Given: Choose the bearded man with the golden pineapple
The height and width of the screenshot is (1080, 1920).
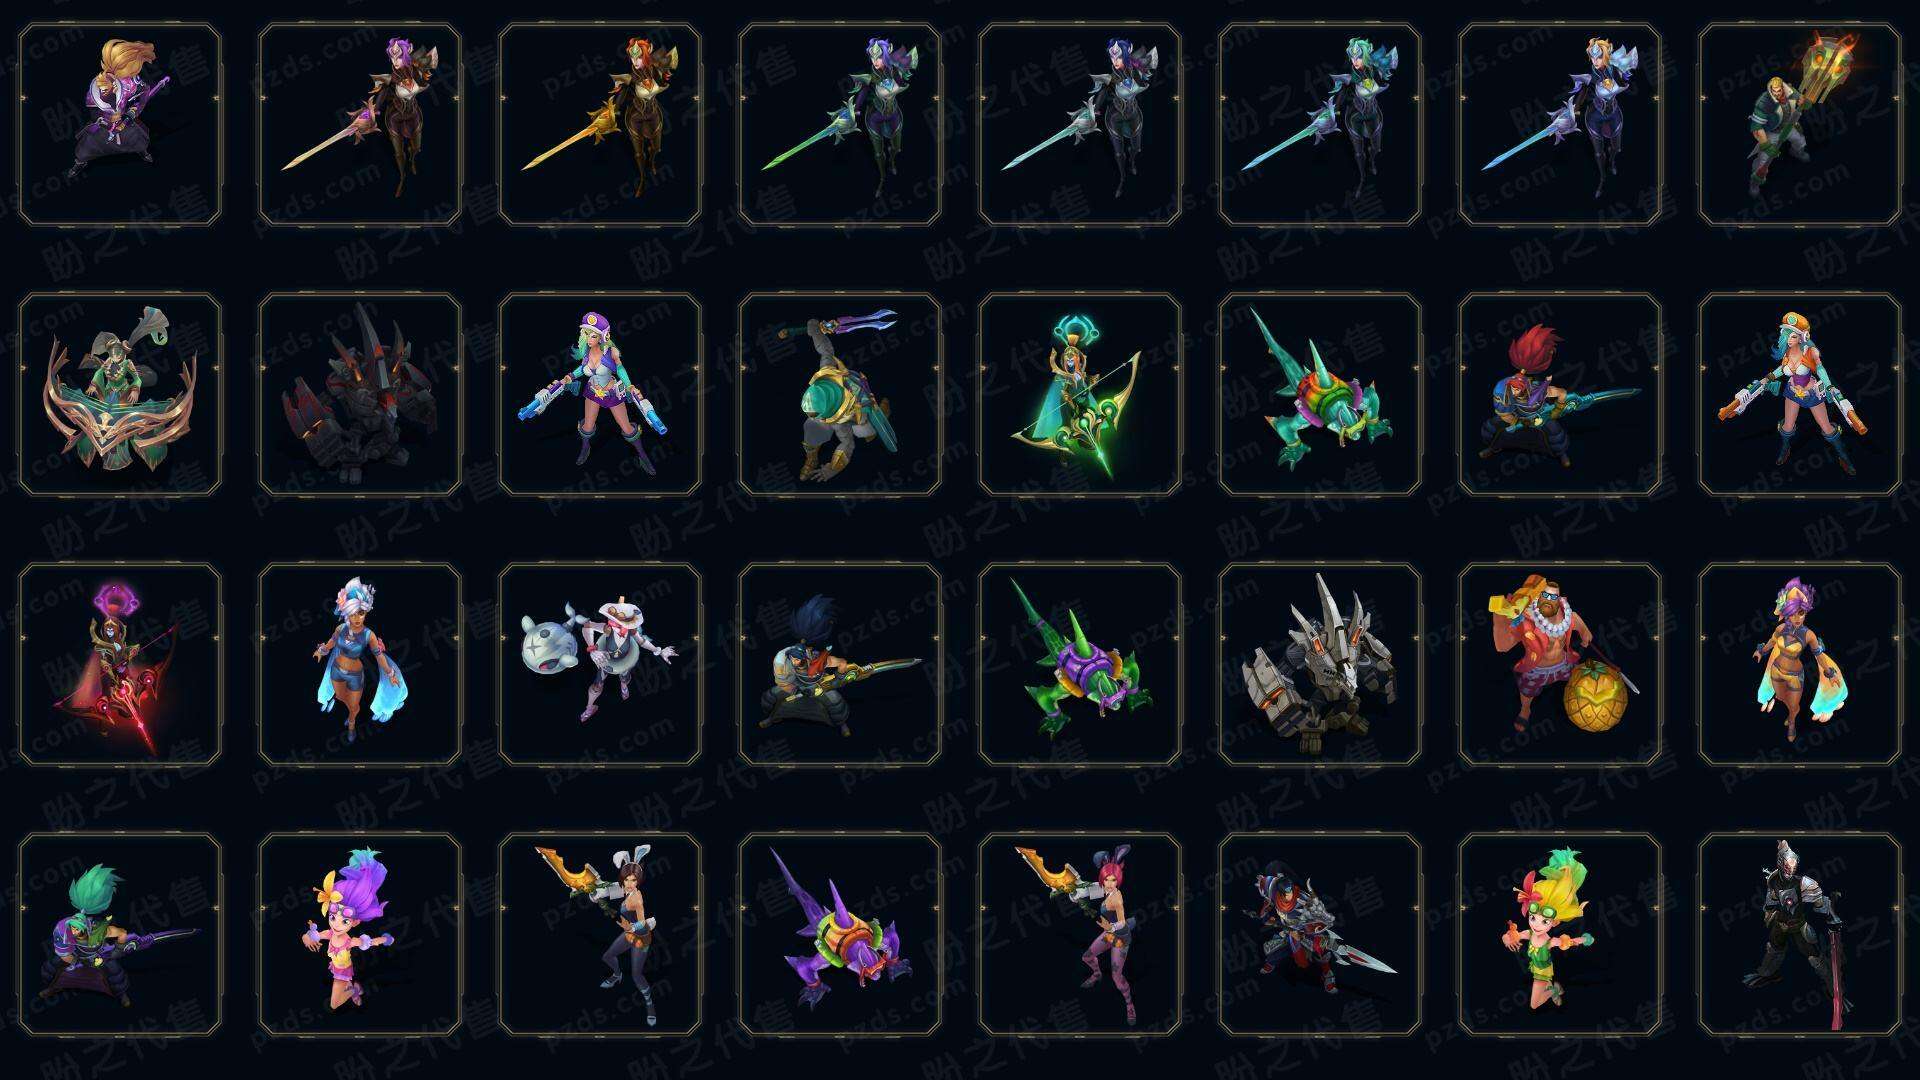Looking at the screenshot, I should [x=1560, y=664].
